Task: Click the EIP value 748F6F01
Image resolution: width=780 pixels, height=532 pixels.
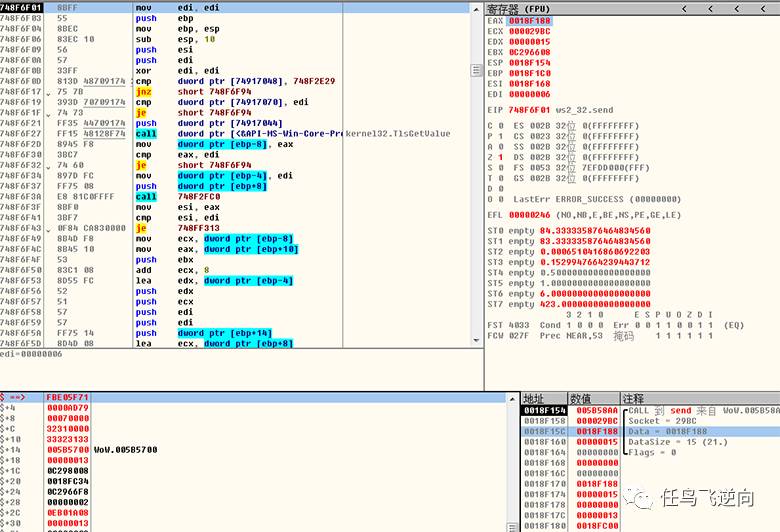Action: click(529, 110)
